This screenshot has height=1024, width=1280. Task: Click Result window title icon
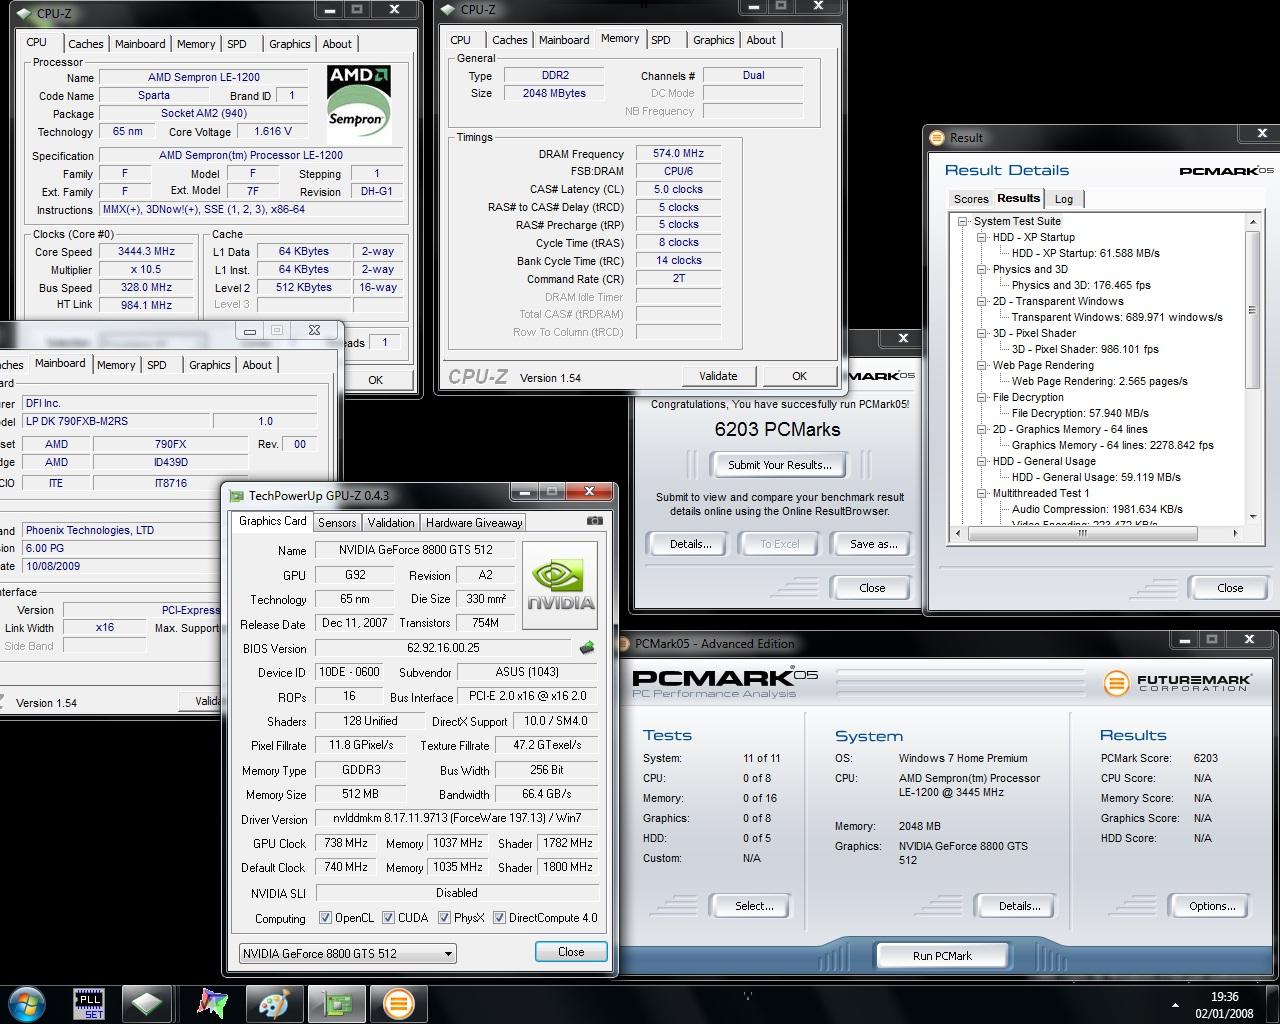click(937, 138)
